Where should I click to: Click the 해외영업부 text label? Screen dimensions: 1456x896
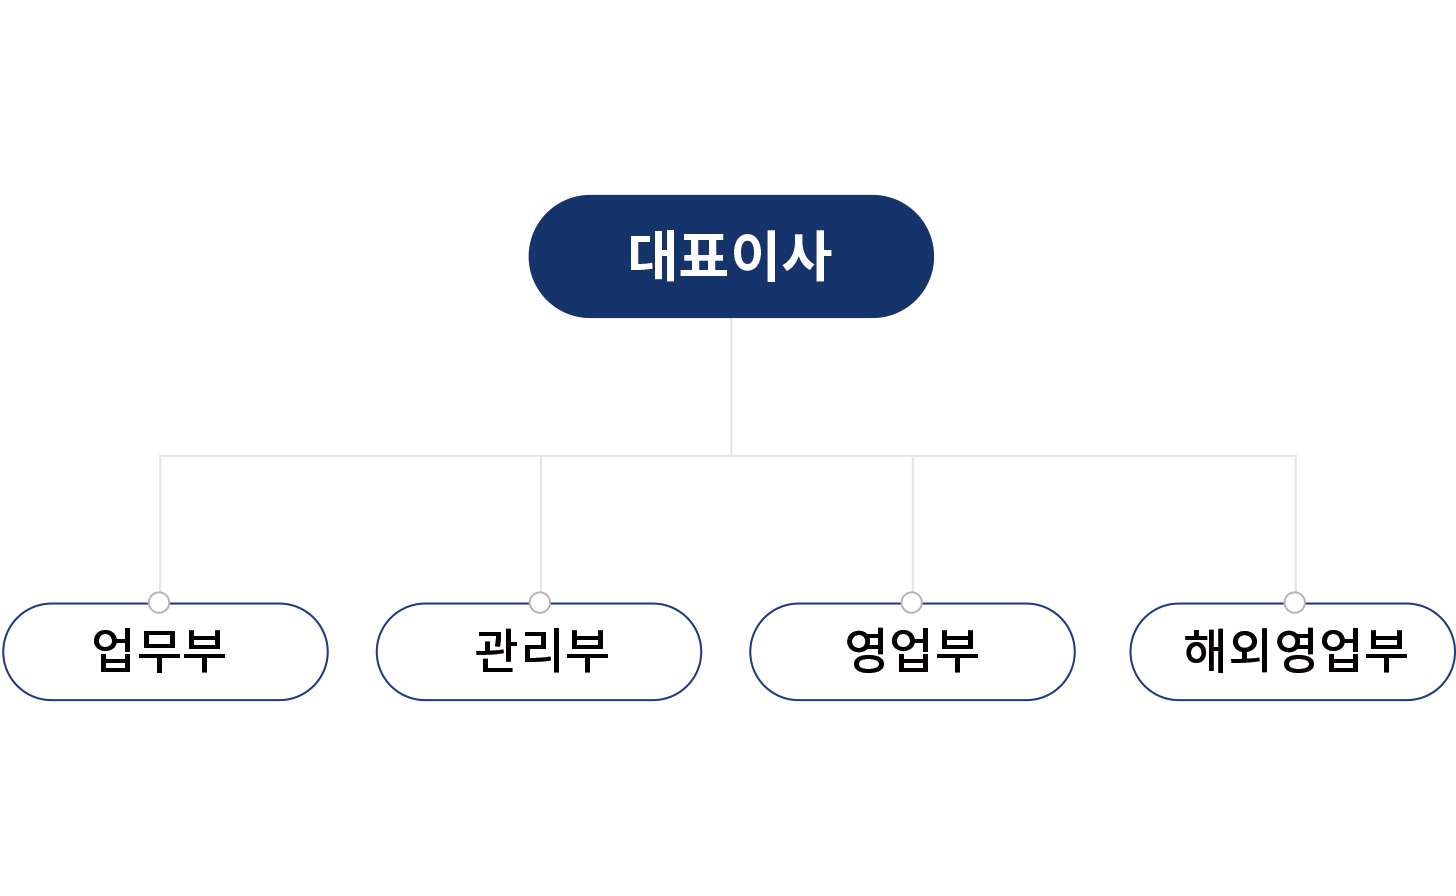click(x=1296, y=651)
